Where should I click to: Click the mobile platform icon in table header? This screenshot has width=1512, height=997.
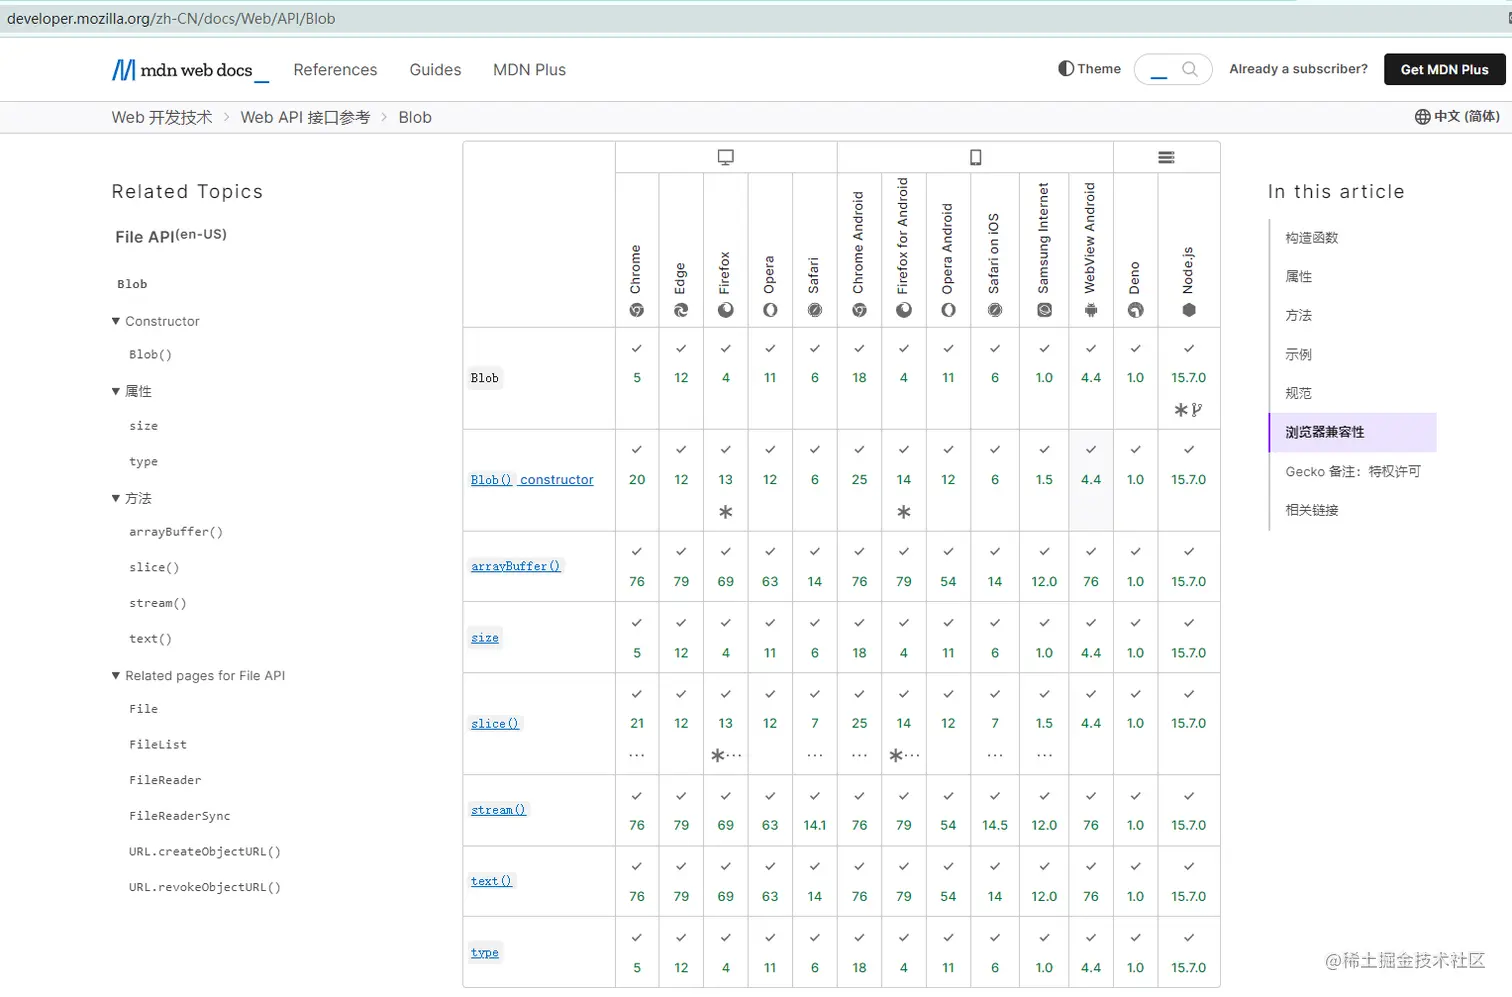tap(976, 157)
